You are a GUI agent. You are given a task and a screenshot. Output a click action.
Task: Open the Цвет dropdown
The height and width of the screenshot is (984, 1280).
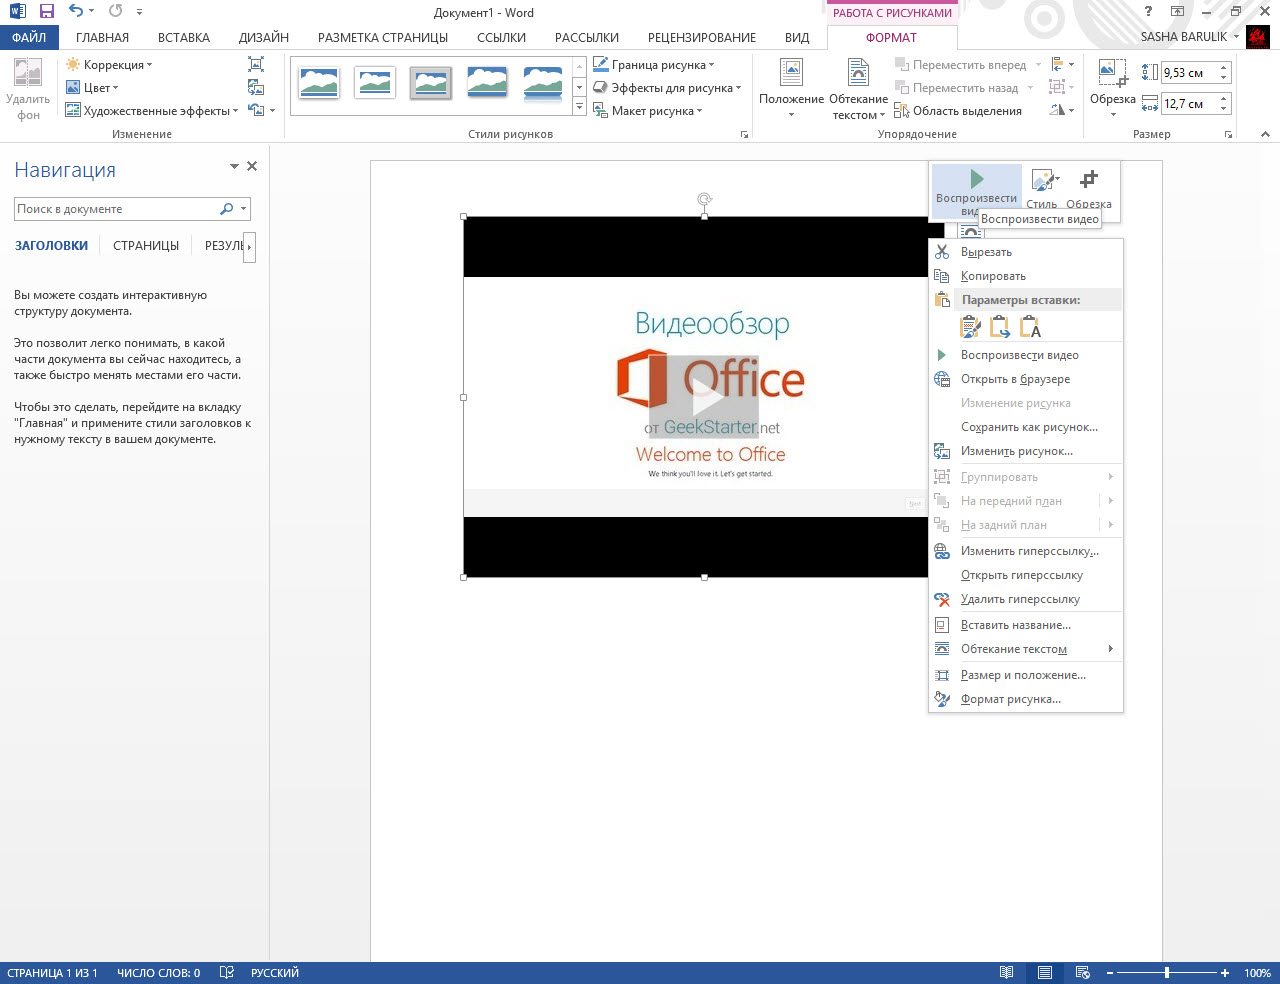(x=92, y=88)
